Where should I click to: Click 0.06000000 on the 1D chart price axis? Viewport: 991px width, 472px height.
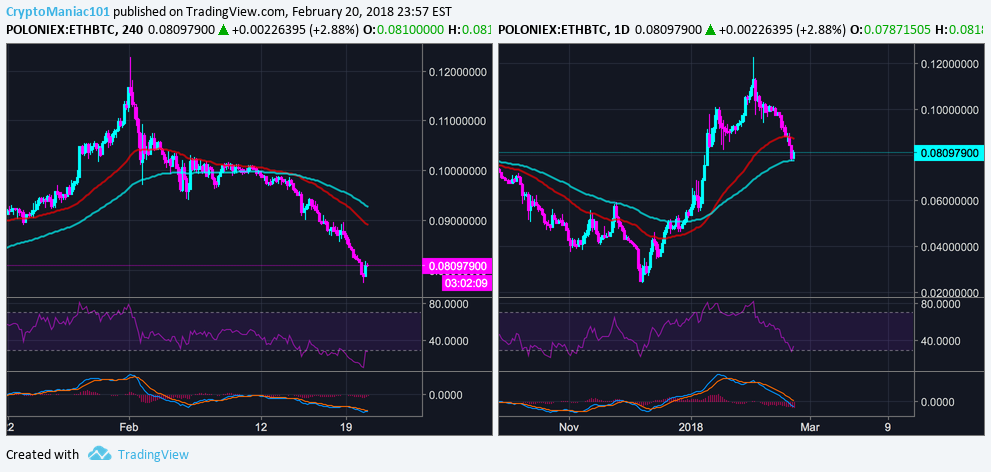pos(950,202)
